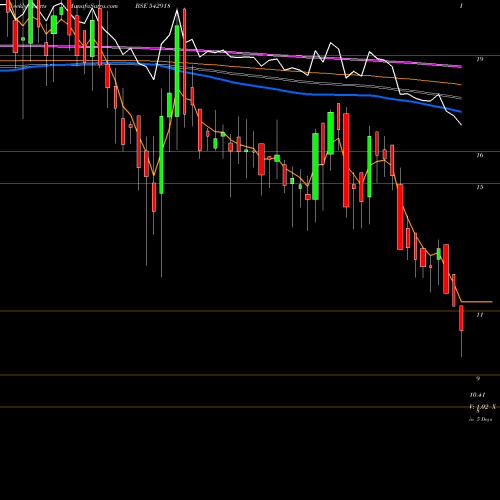
Task: Click the price axis label '9'
Action: coord(478,379)
